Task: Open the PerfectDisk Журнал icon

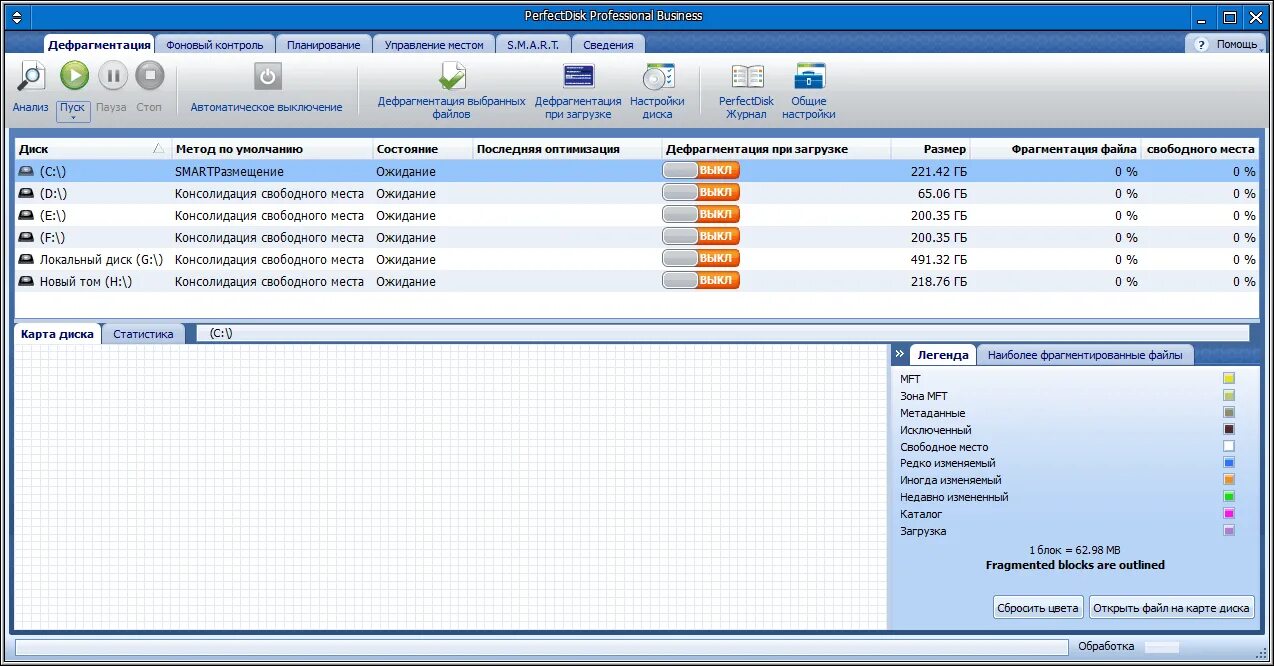Action: click(x=747, y=77)
